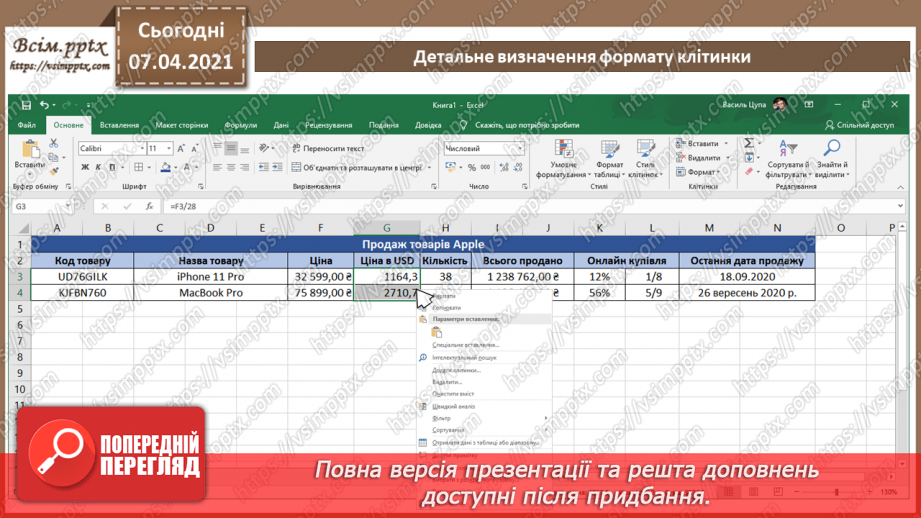921x518 pixels.
Task: Open the Файл tab
Action: coord(26,125)
